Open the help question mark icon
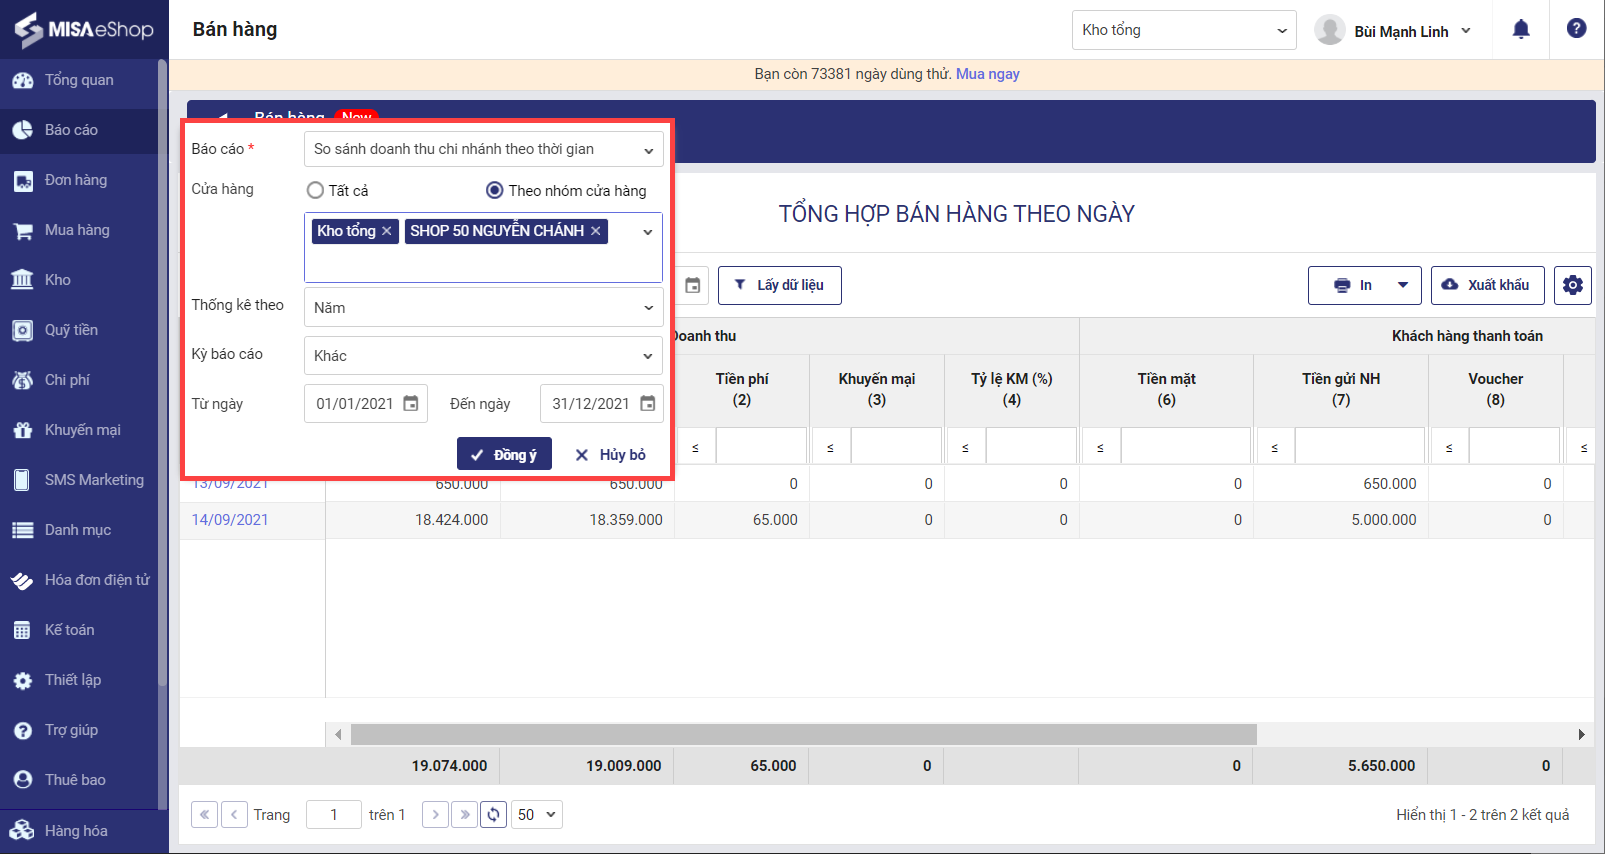This screenshot has height=854, width=1605. click(1576, 29)
